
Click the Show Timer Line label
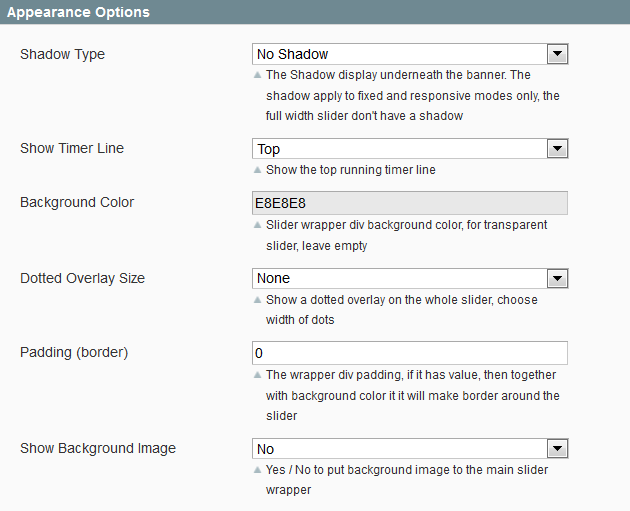pyautogui.click(x=72, y=148)
